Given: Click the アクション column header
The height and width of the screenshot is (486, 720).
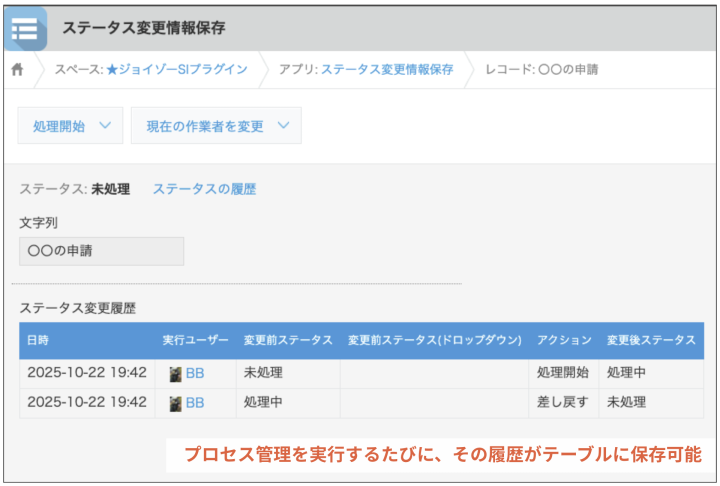Looking at the screenshot, I should [x=564, y=340].
